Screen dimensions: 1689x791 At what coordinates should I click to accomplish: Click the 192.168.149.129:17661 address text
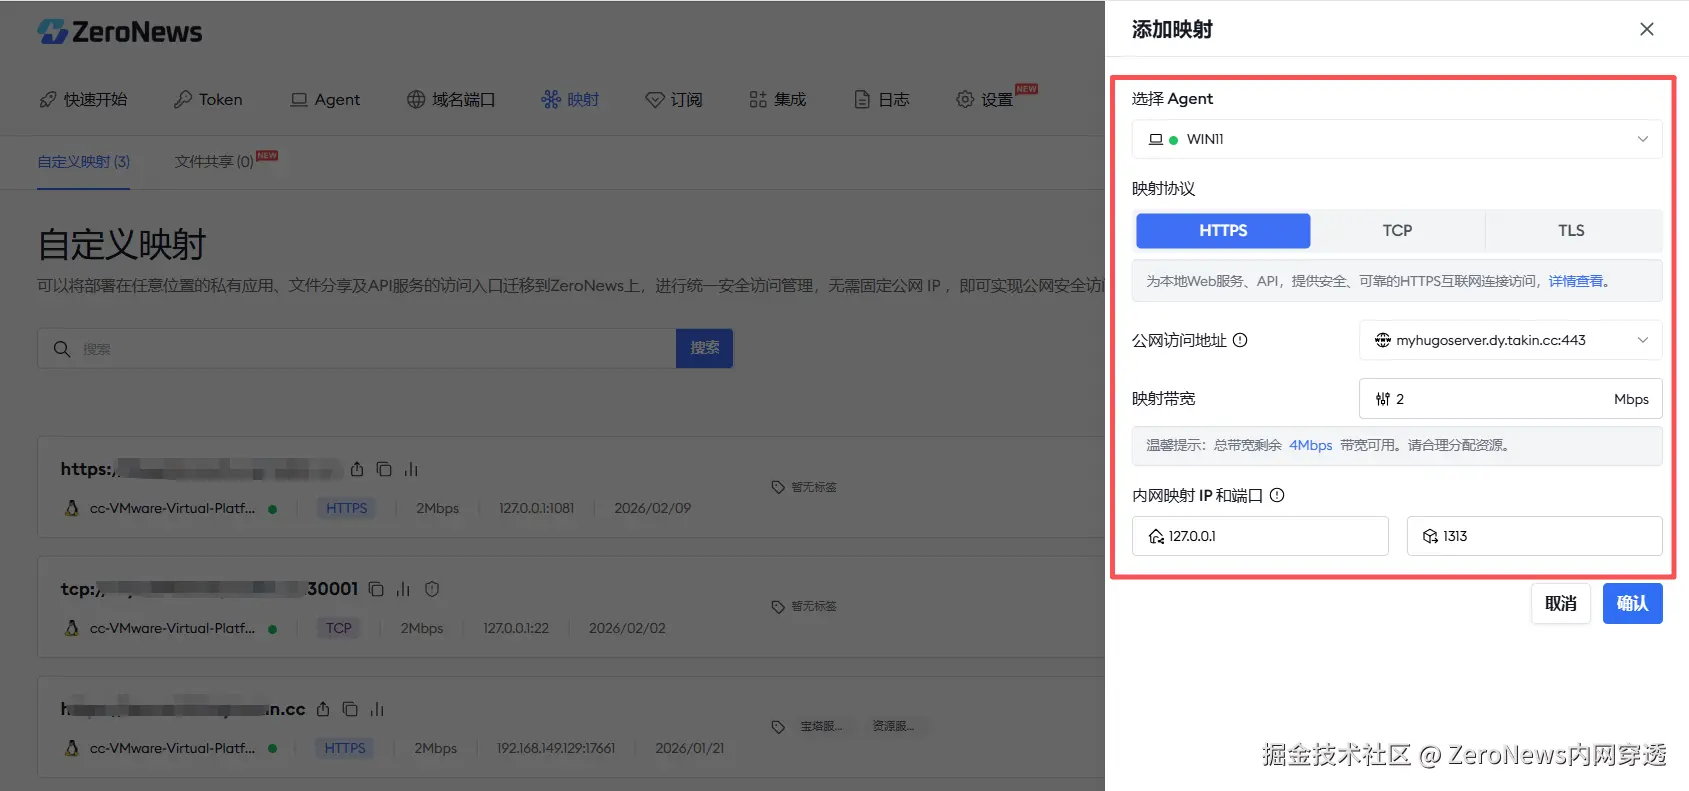[x=556, y=748]
